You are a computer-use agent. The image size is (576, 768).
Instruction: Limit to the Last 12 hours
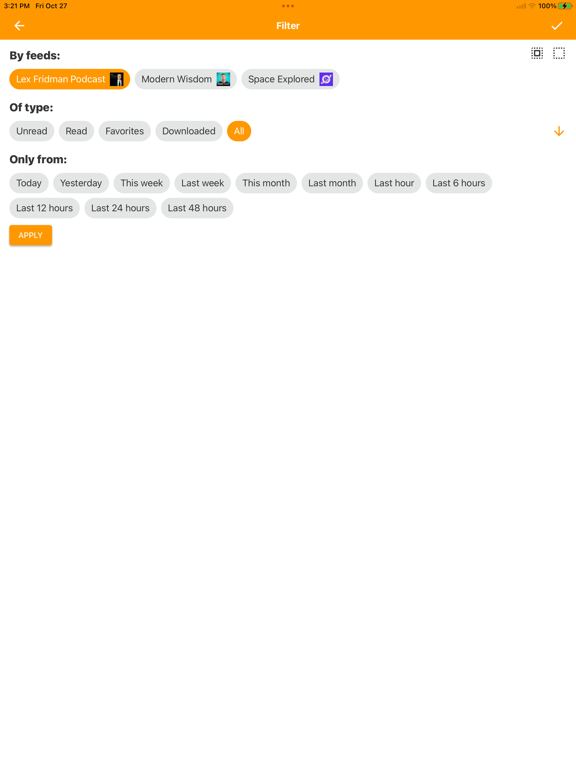[x=45, y=208]
